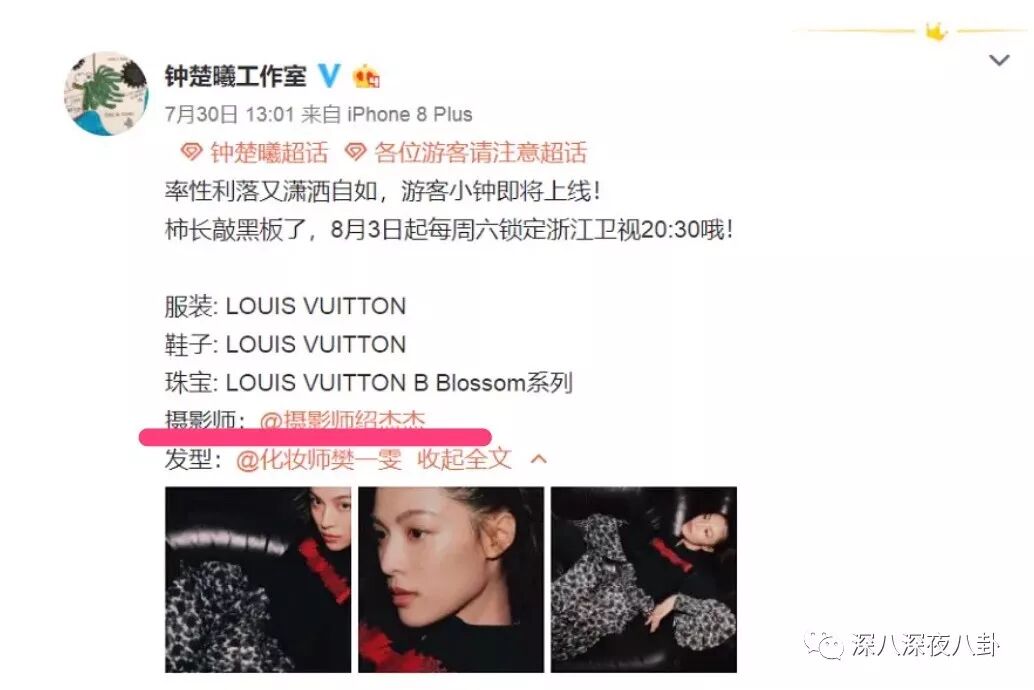Viewport: 1034px width, 690px height.
Task: Open the 钟楚曦超话 super topic link
Action: 269,152
